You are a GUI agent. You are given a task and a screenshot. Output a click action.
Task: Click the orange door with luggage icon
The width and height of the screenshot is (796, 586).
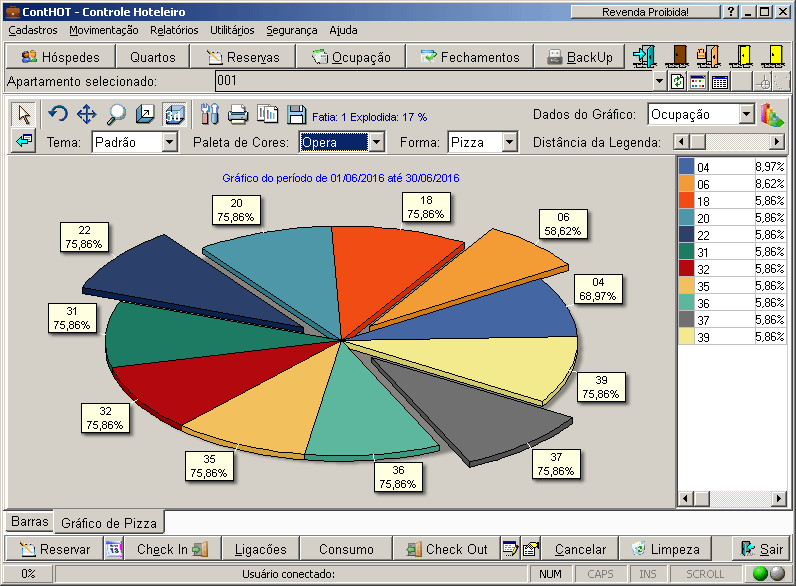coord(709,56)
